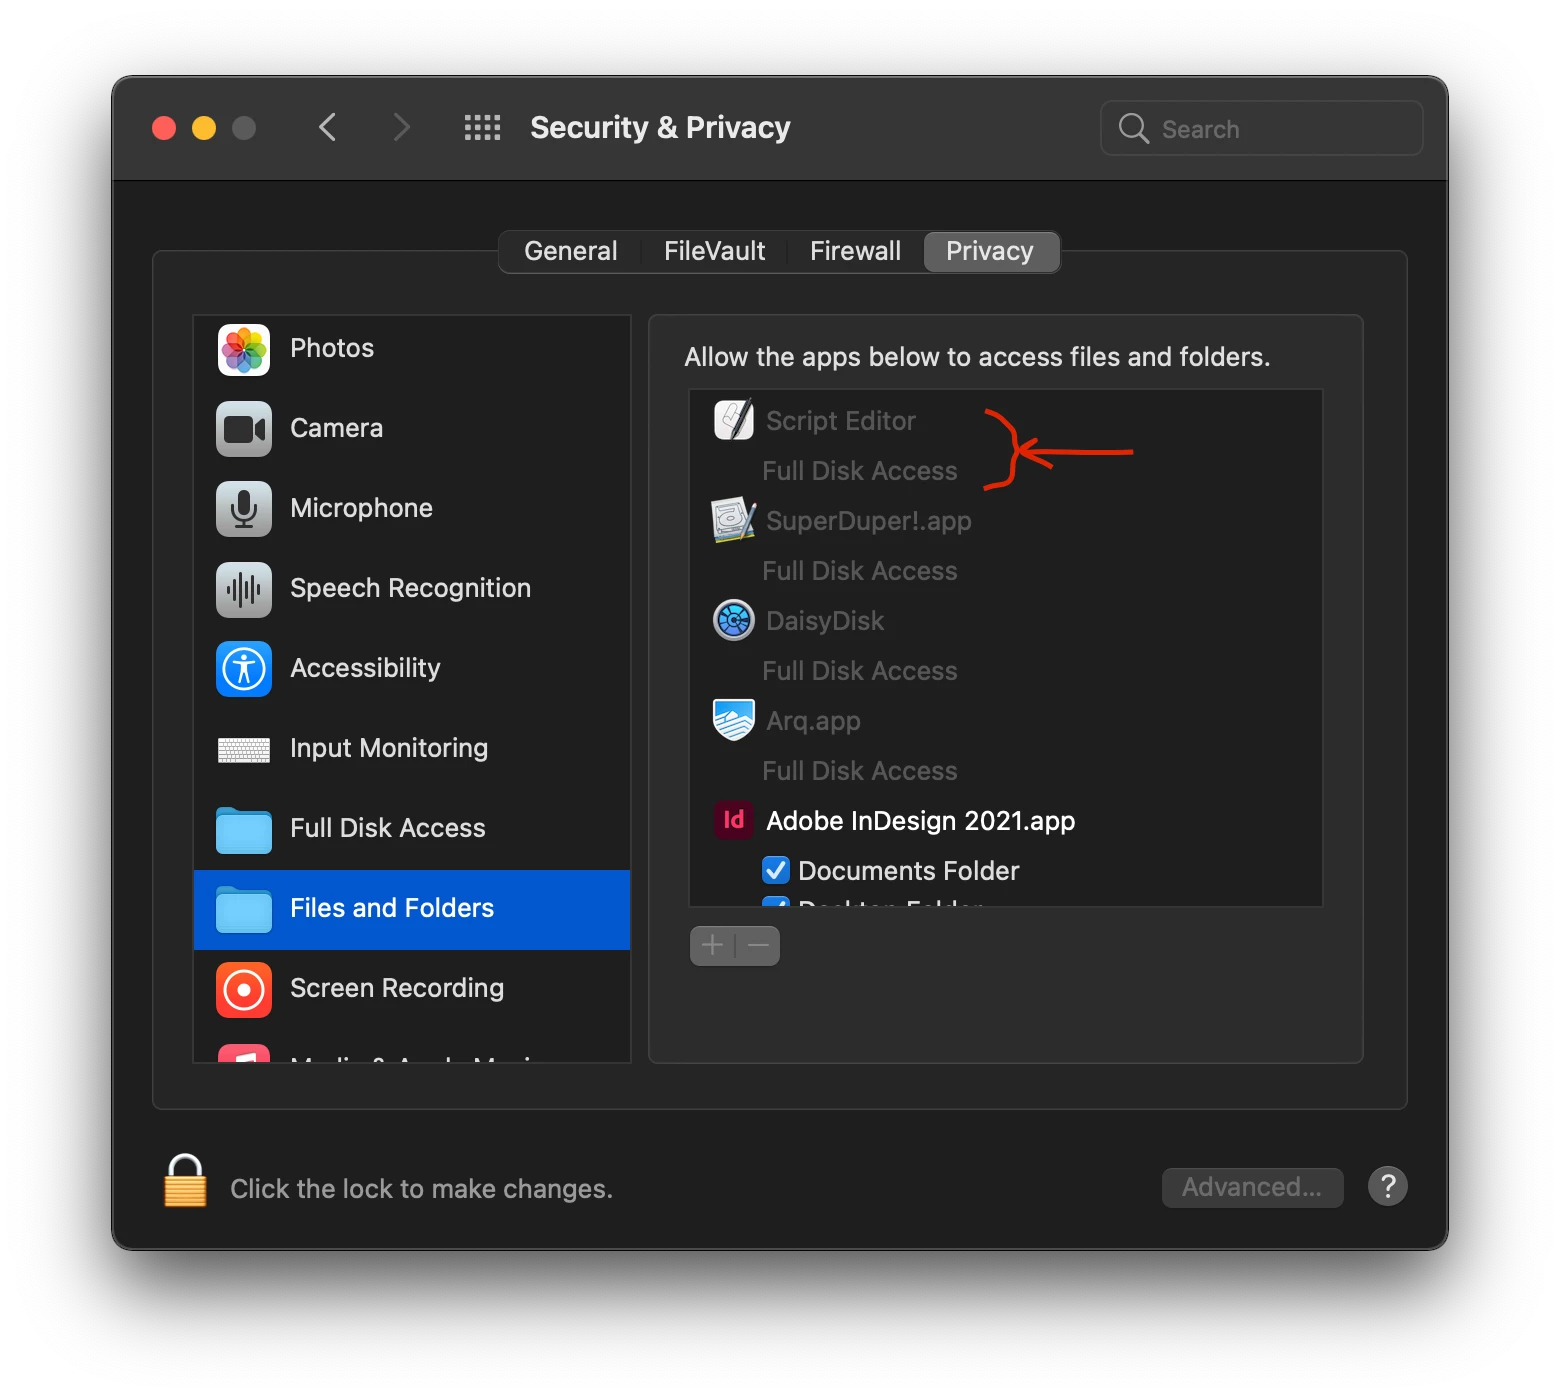Click the DaisyDisk app icon
Image resolution: width=1560 pixels, height=1398 pixels.
734,620
